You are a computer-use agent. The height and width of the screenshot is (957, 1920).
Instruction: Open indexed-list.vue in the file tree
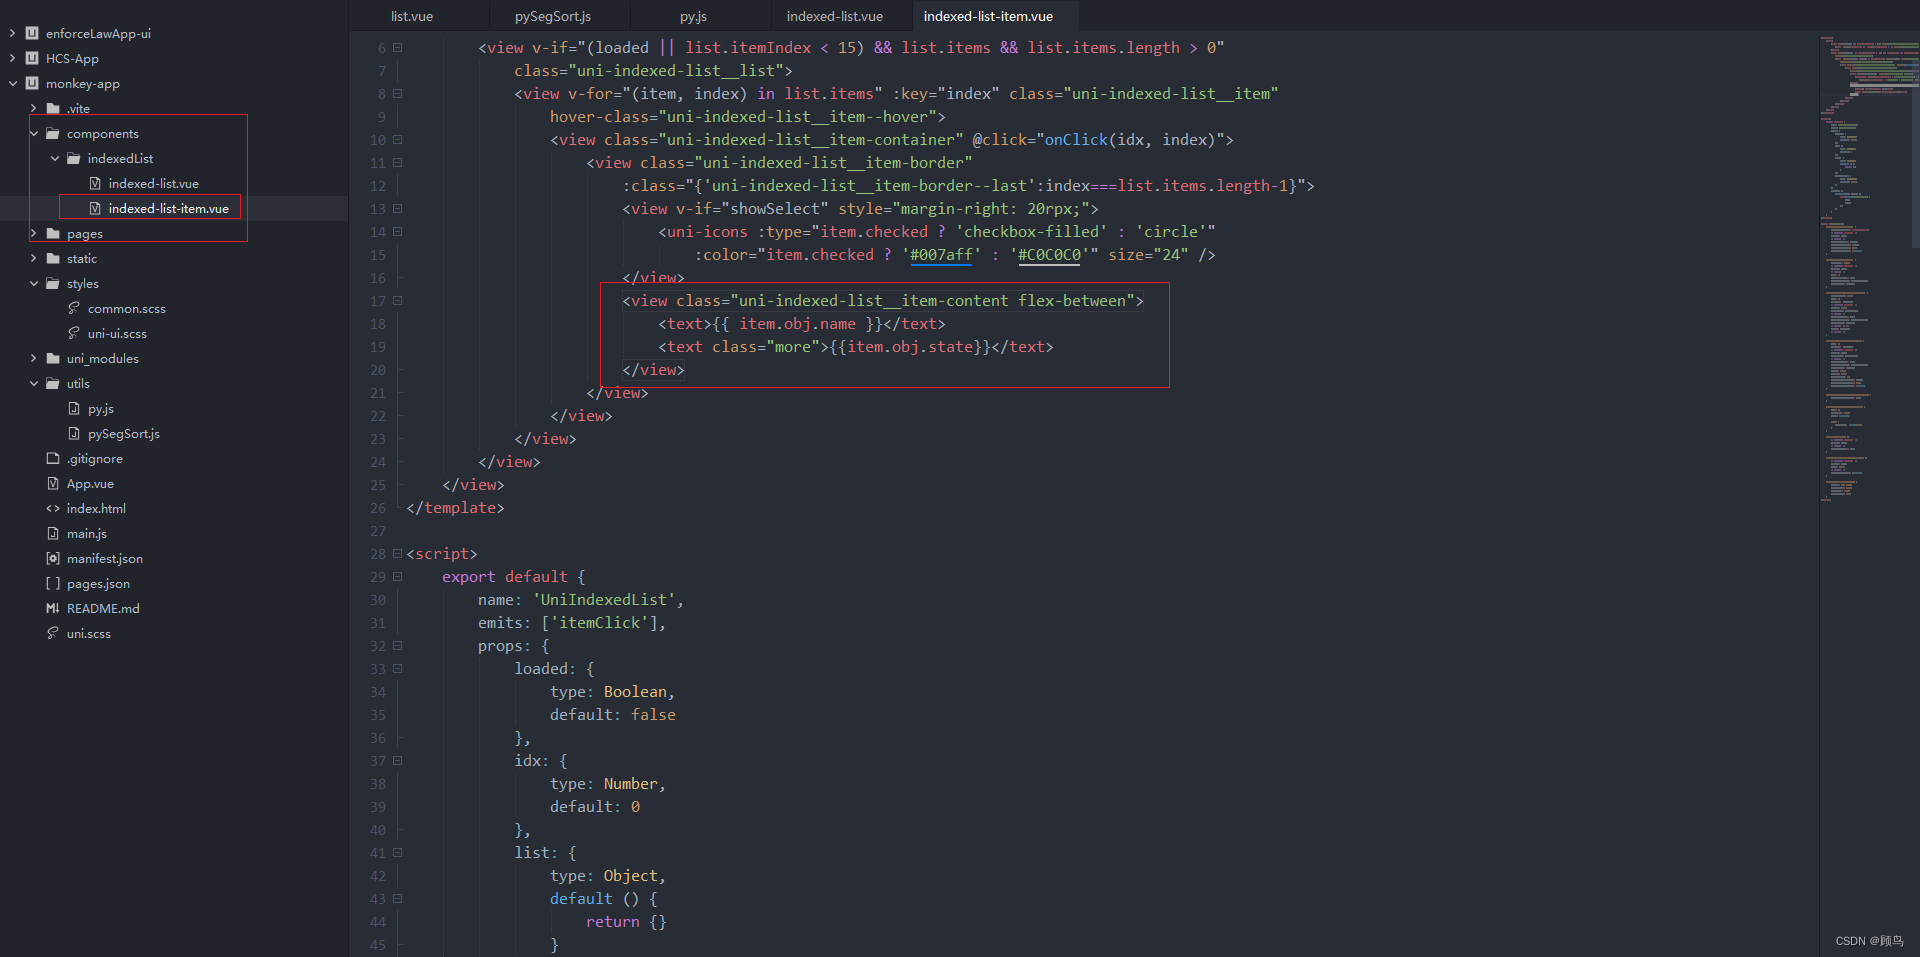pyautogui.click(x=153, y=183)
